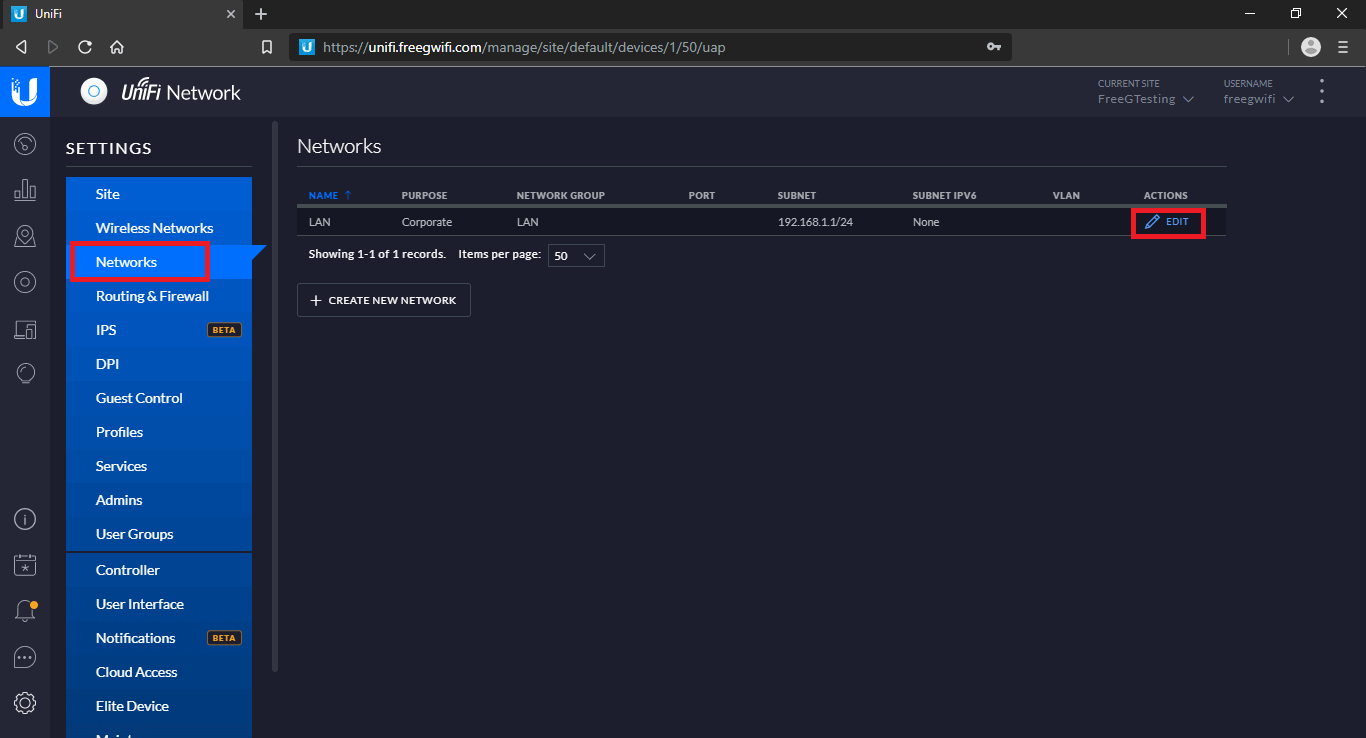1366x738 pixels.
Task: Open Cloud Access settings
Action: [x=159, y=672]
